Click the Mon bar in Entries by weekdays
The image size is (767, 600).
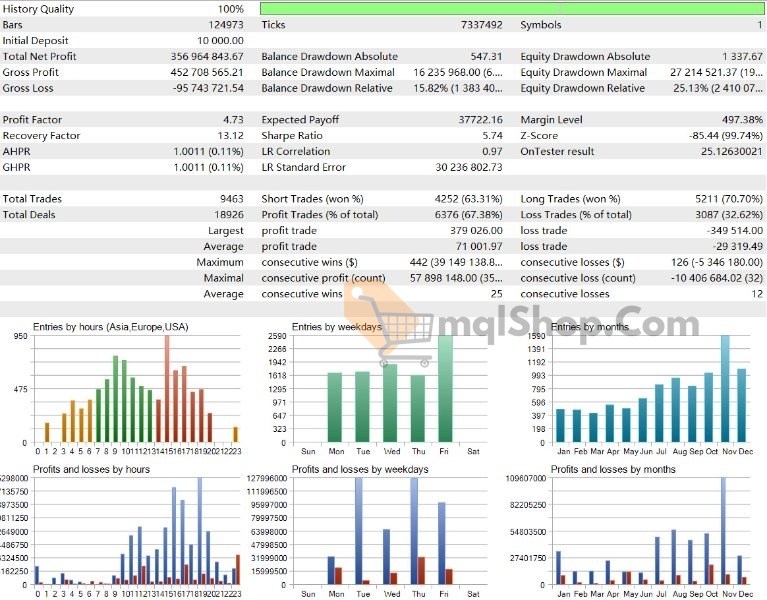pos(335,408)
